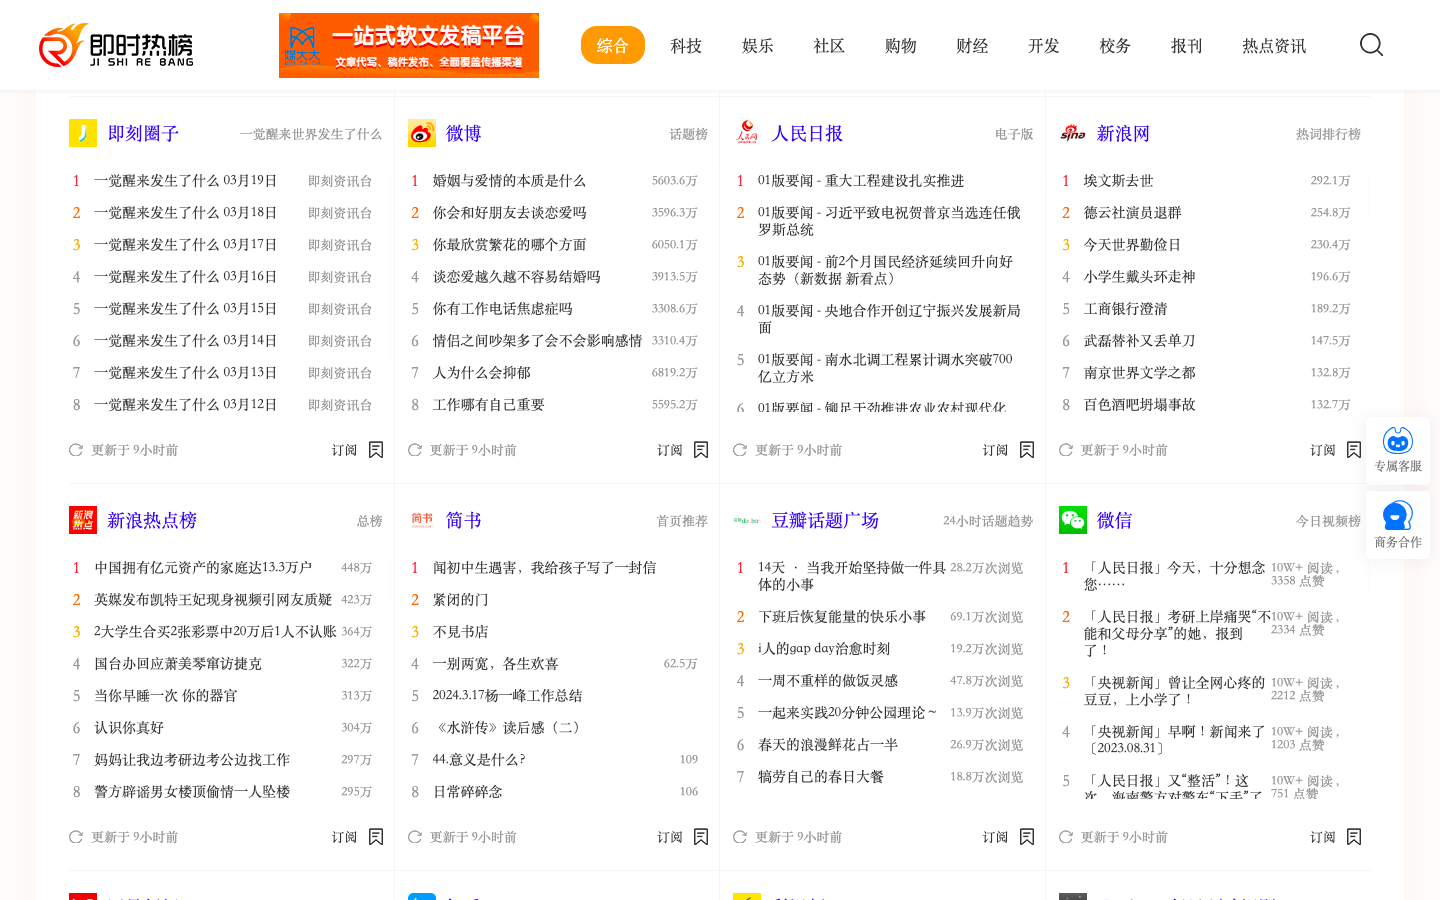The height and width of the screenshot is (900, 1440).
Task: Open 中国拥有亿元资产的家庭达13.3万户
Action: pyautogui.click(x=203, y=568)
